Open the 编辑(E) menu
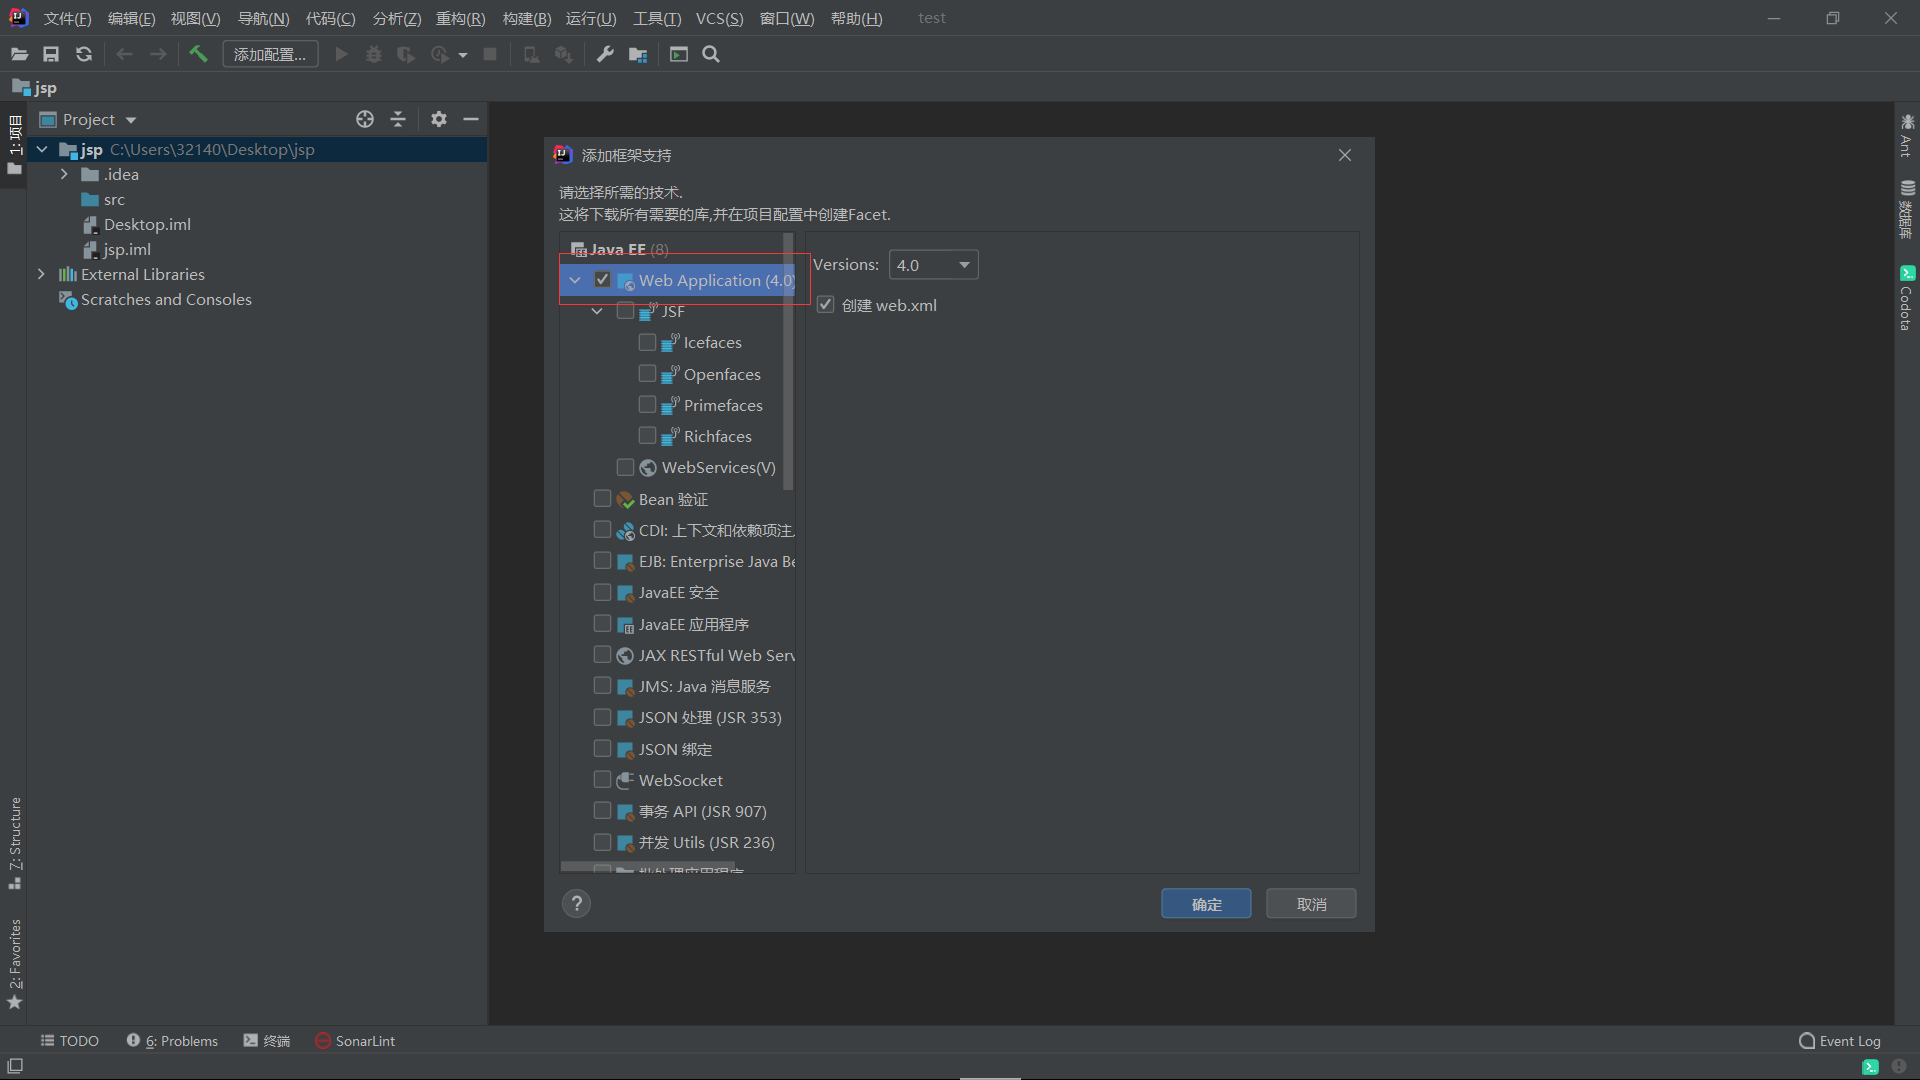The image size is (1920, 1080). point(131,18)
